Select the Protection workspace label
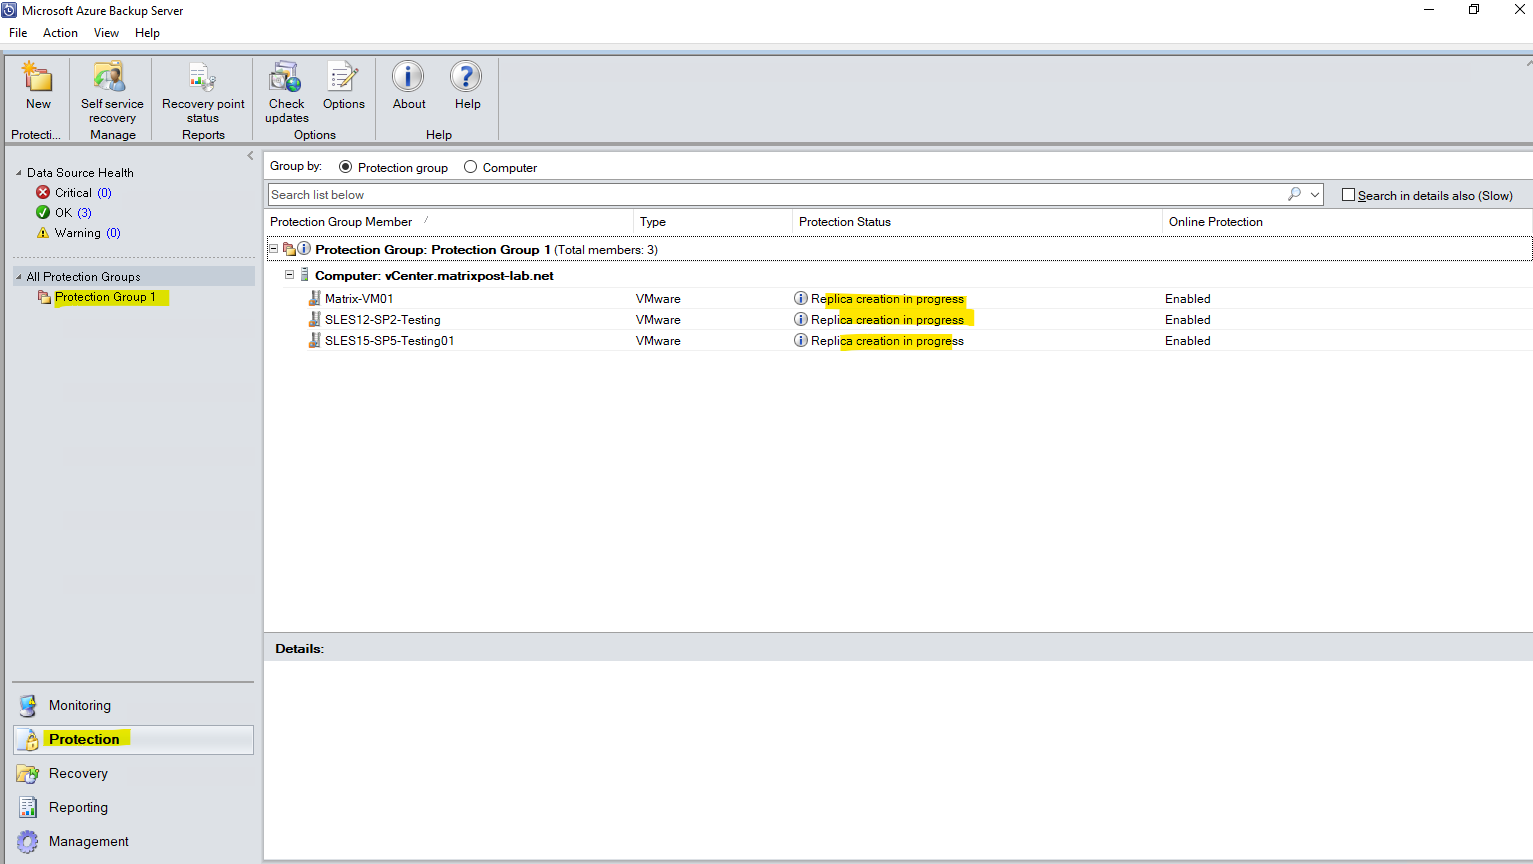1533x864 pixels. pyautogui.click(x=84, y=739)
